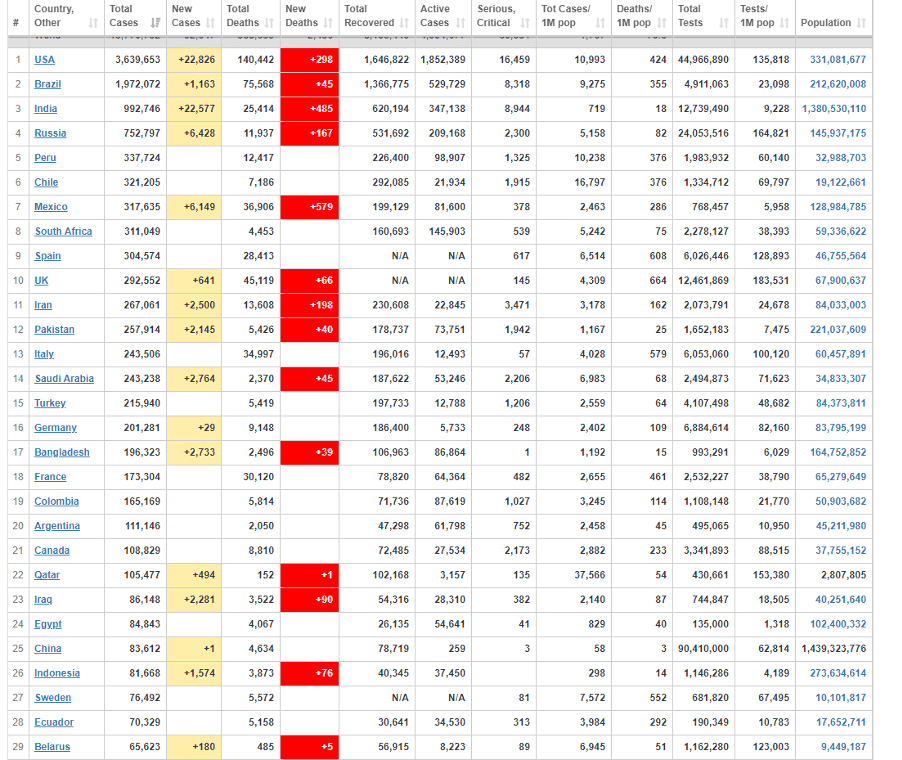The width and height of the screenshot is (902, 760).
Task: Open the Peru country link
Action: tap(45, 158)
